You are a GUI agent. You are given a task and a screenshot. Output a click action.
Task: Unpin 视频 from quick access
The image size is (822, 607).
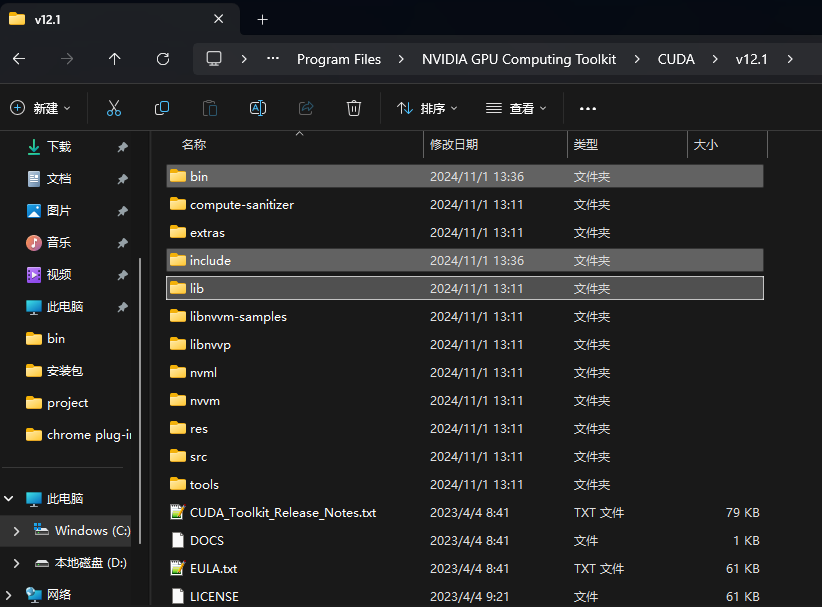(123, 275)
